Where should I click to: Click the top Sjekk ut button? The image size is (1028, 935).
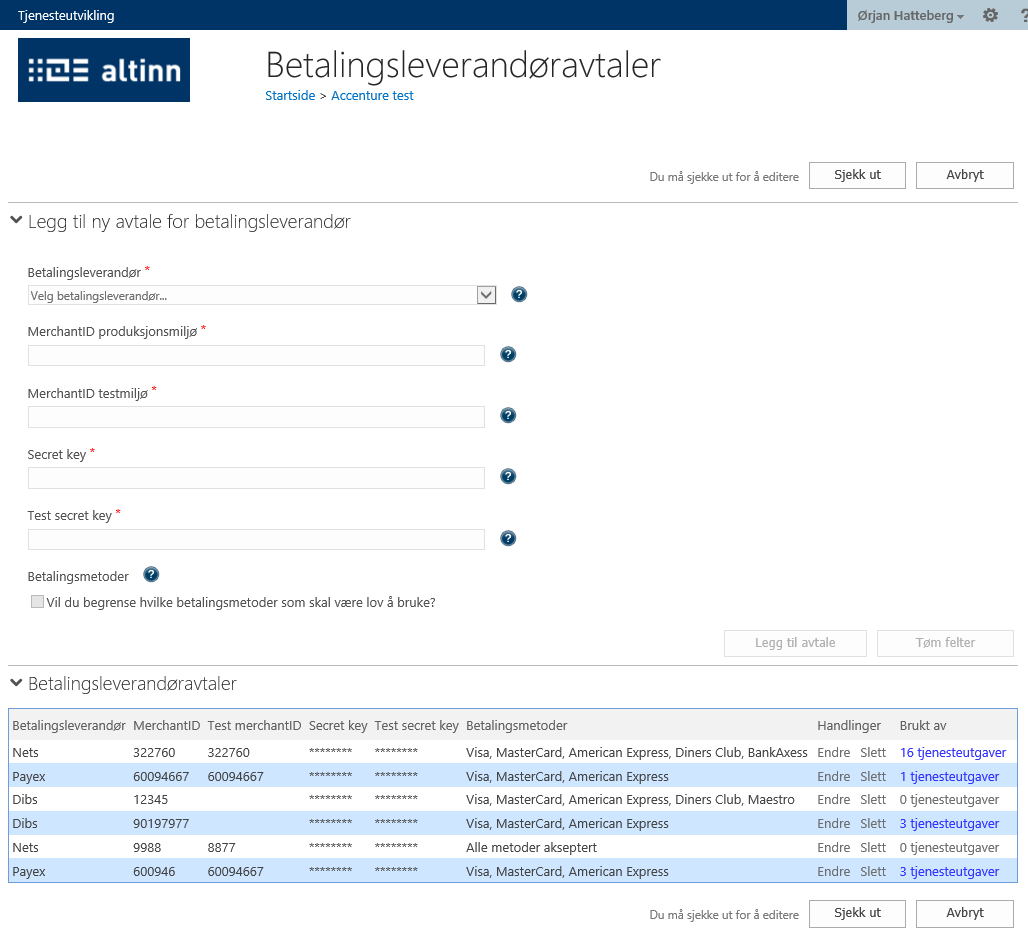pyautogui.click(x=857, y=175)
